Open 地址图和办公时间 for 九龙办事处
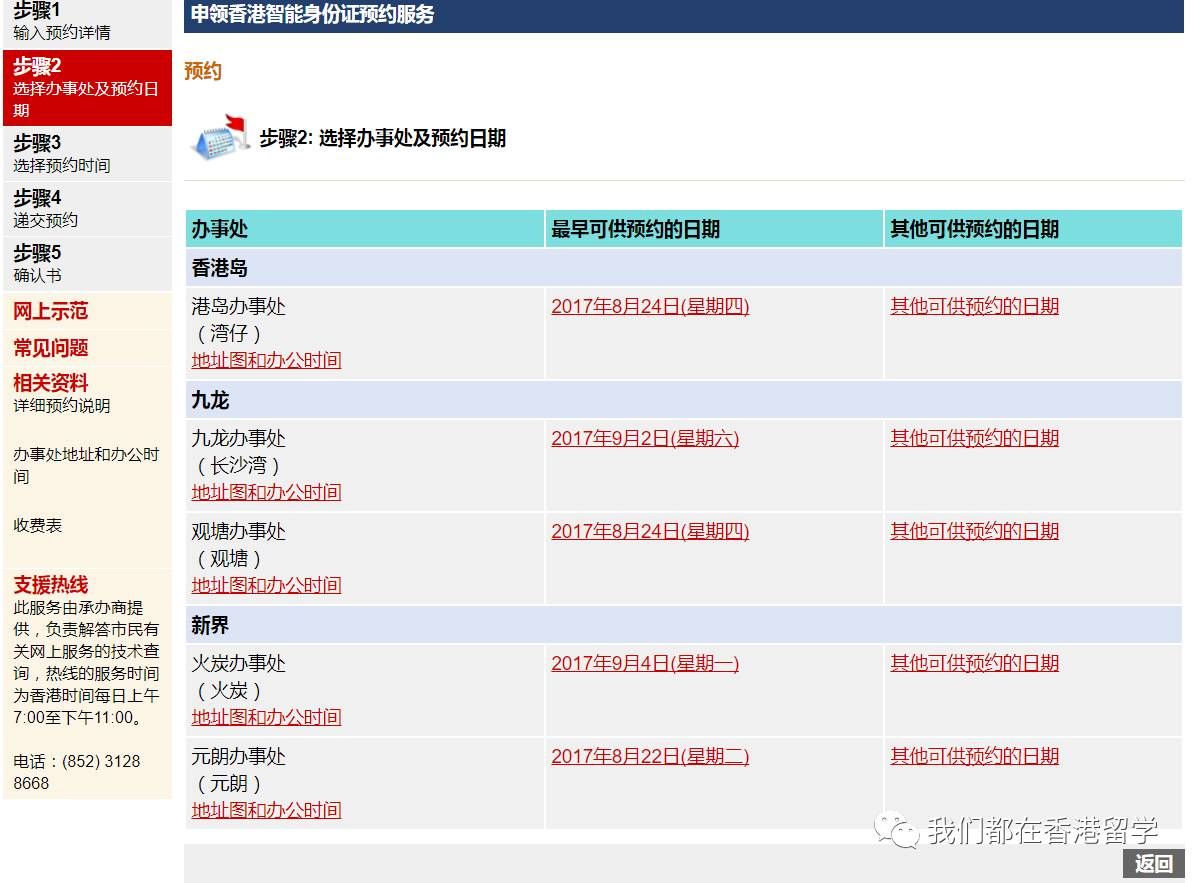The image size is (1197, 883). click(265, 492)
